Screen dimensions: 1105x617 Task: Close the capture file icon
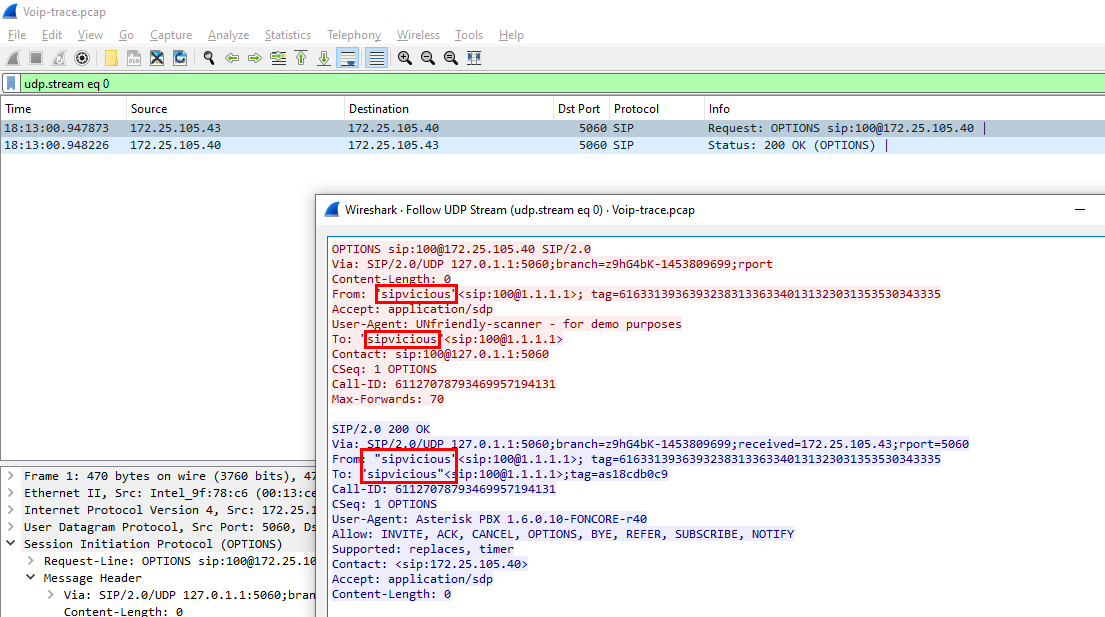coord(156,58)
